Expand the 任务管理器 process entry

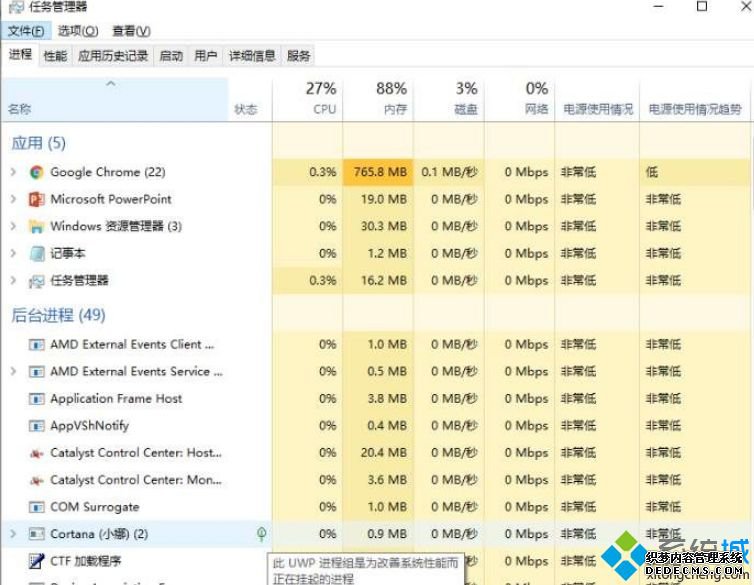point(13,281)
